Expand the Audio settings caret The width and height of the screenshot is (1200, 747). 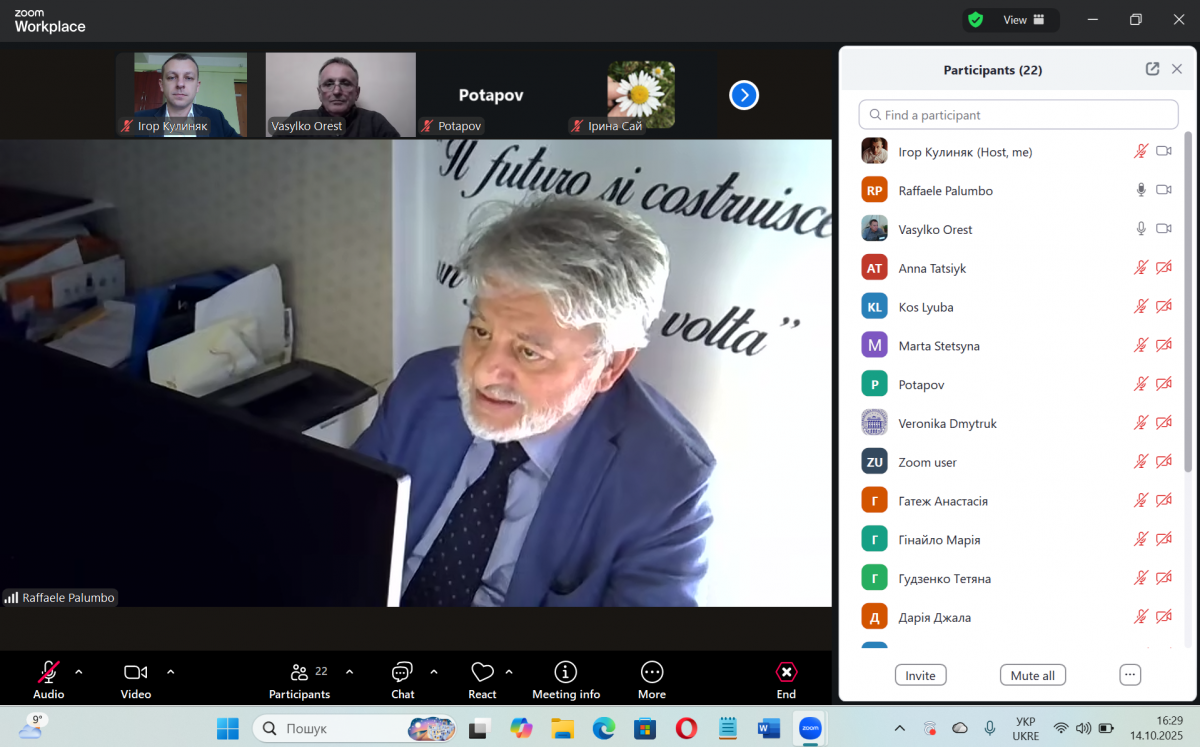[x=79, y=672]
